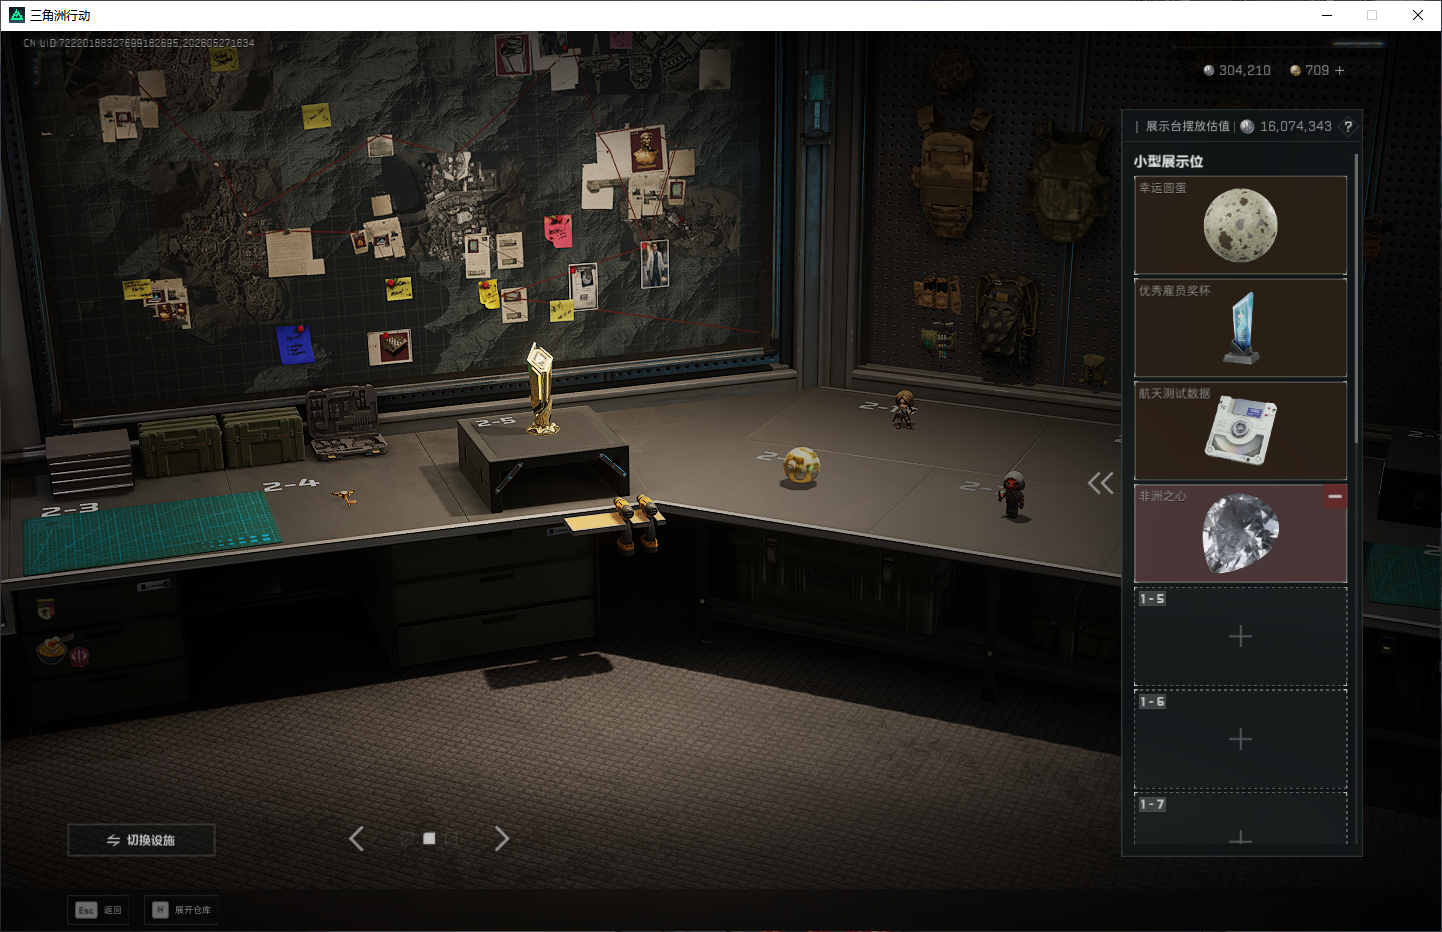Select the 非洲之心 display slot
The height and width of the screenshot is (932, 1442).
(1240, 534)
